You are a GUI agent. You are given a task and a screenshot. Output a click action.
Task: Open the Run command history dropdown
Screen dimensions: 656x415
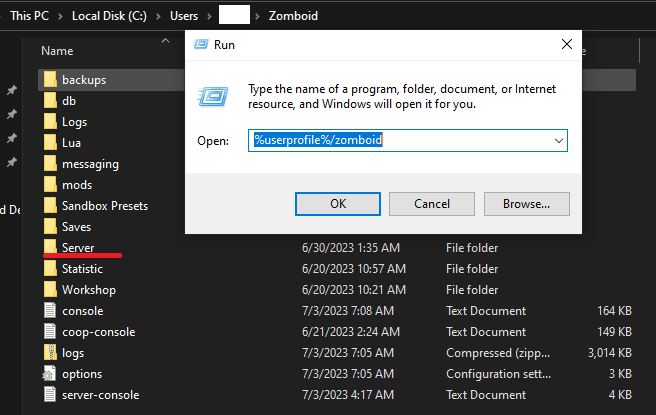(557, 141)
